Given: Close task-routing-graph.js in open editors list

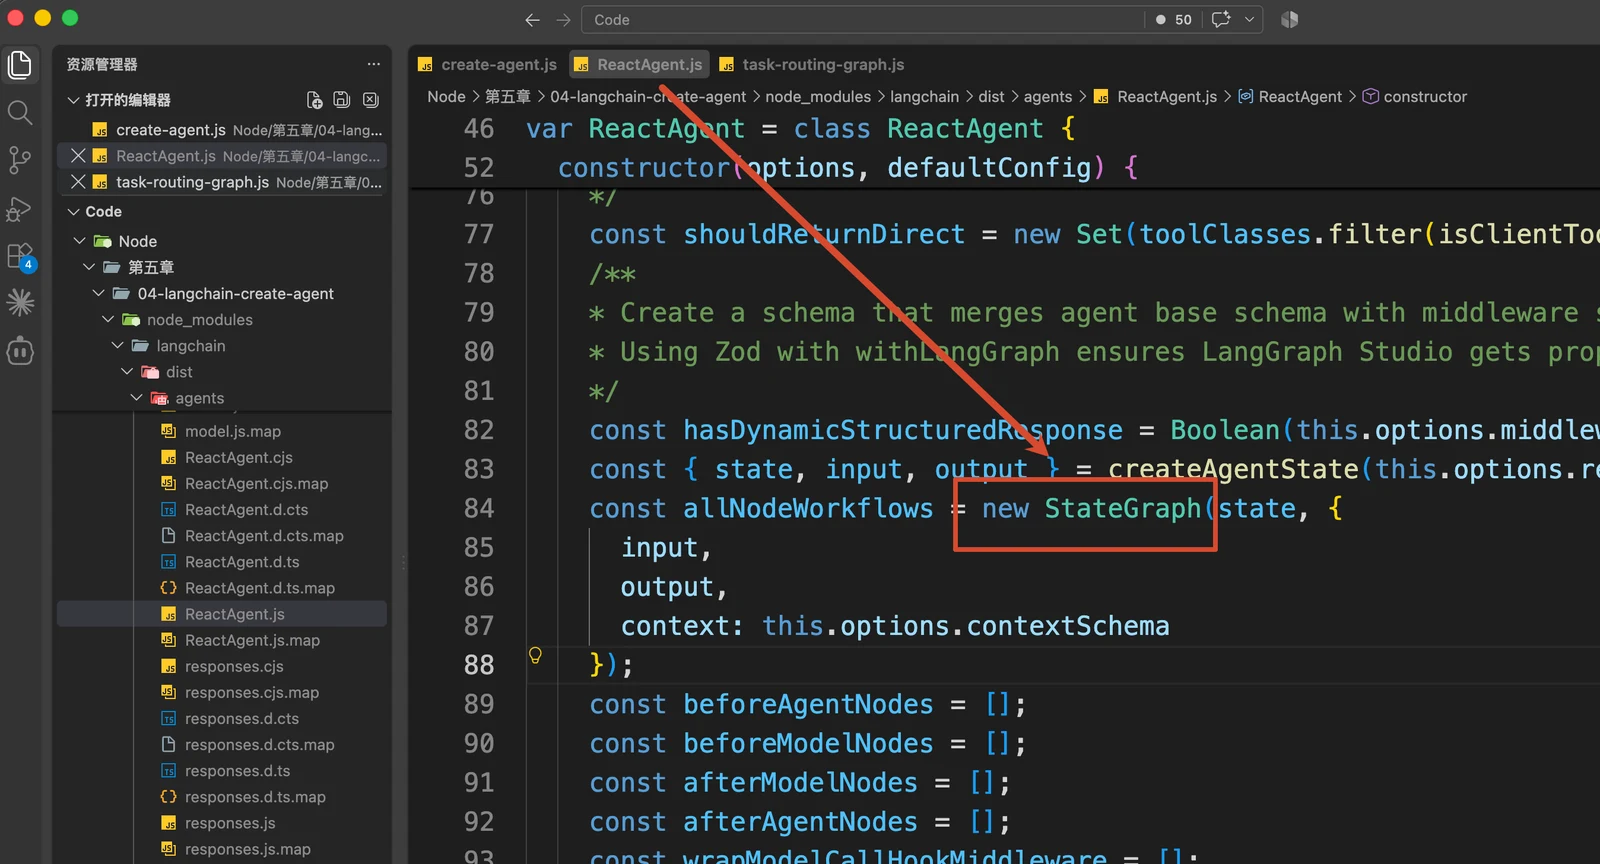Looking at the screenshot, I should (x=78, y=182).
